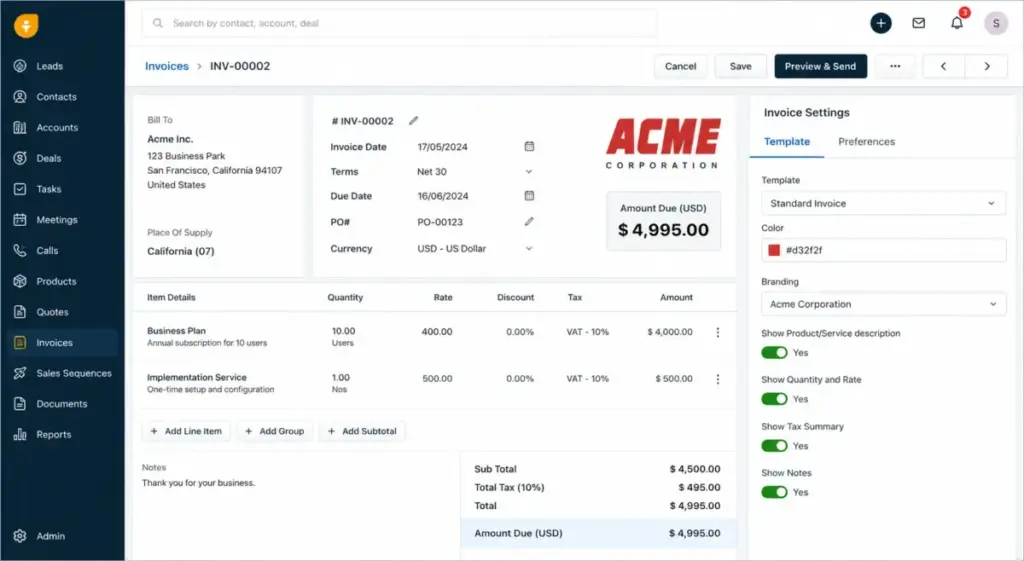This screenshot has height=561, width=1024.
Task: Edit the invoice number with pencil icon
Action: (413, 121)
